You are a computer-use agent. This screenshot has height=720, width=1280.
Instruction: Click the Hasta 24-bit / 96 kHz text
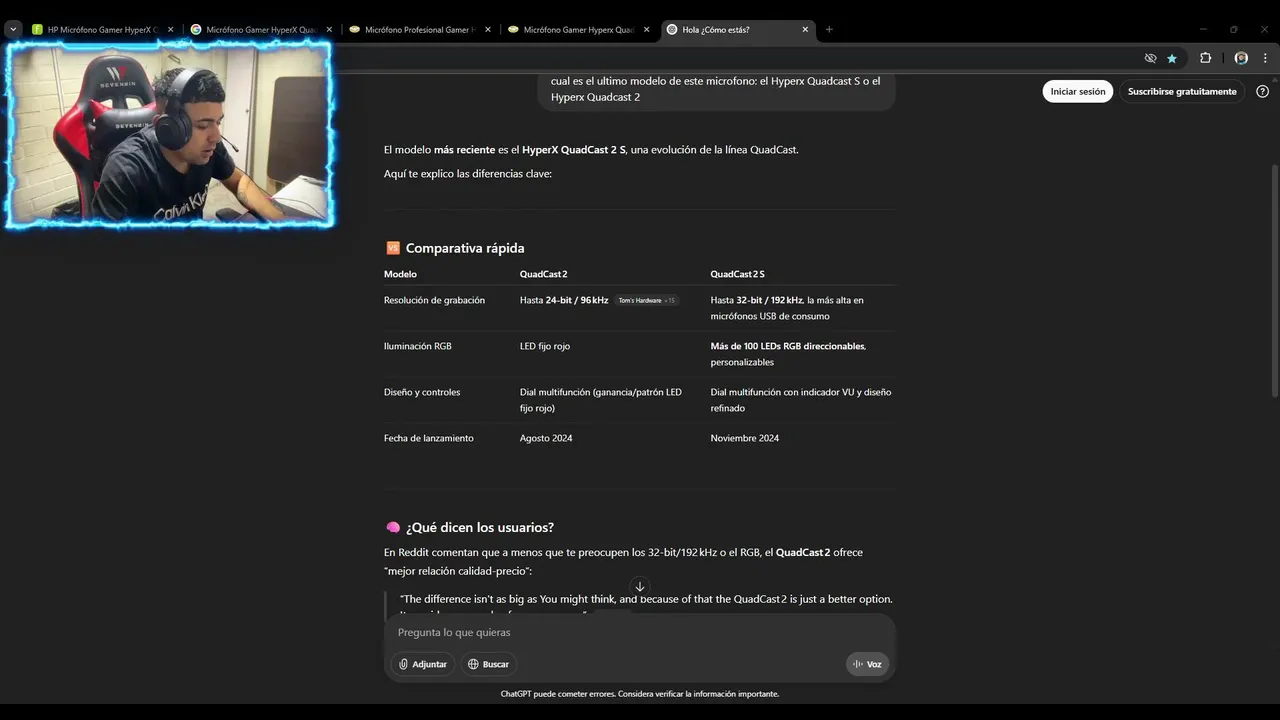564,300
